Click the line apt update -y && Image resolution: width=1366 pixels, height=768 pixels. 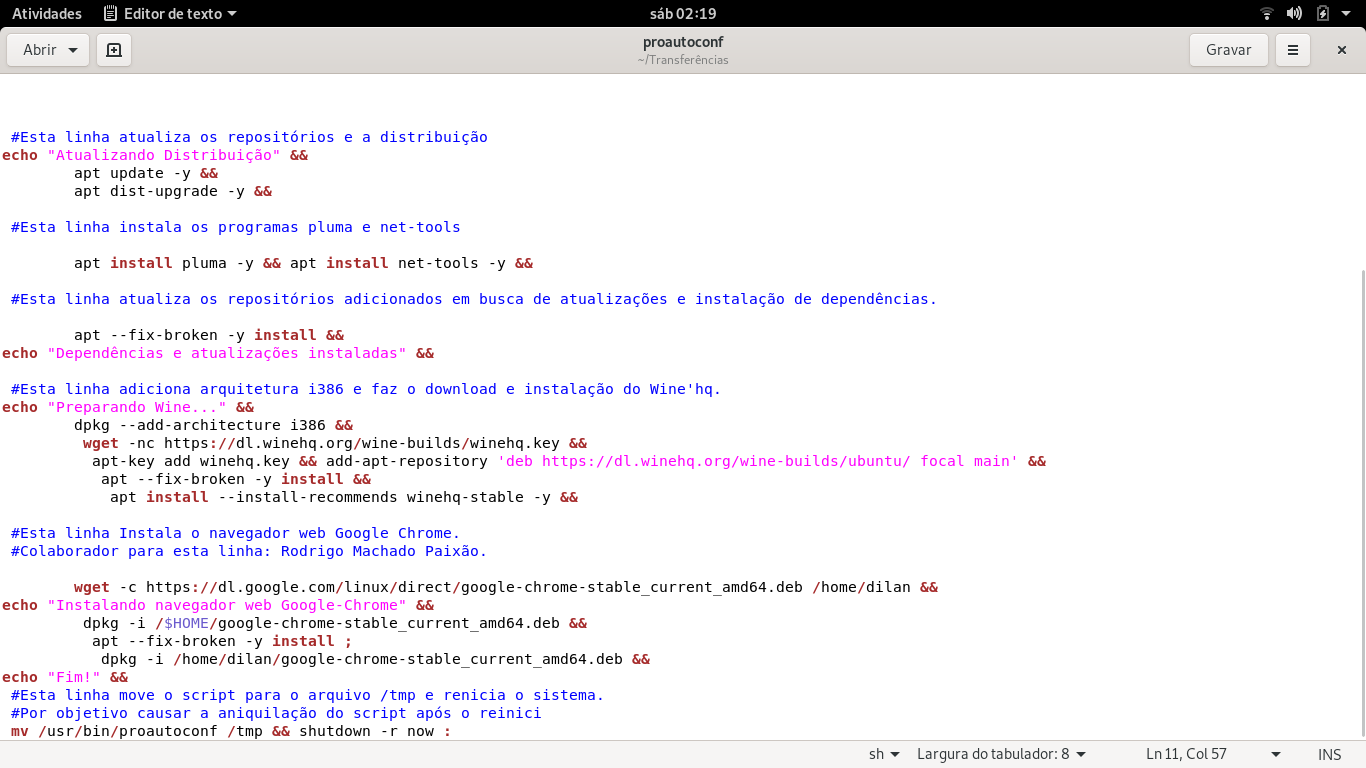146,173
